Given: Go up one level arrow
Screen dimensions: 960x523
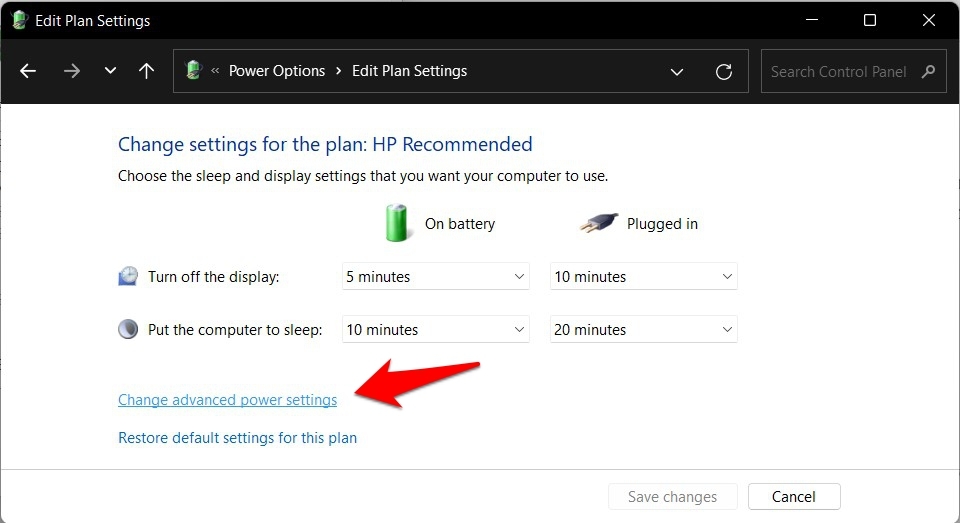Looking at the screenshot, I should coord(147,71).
